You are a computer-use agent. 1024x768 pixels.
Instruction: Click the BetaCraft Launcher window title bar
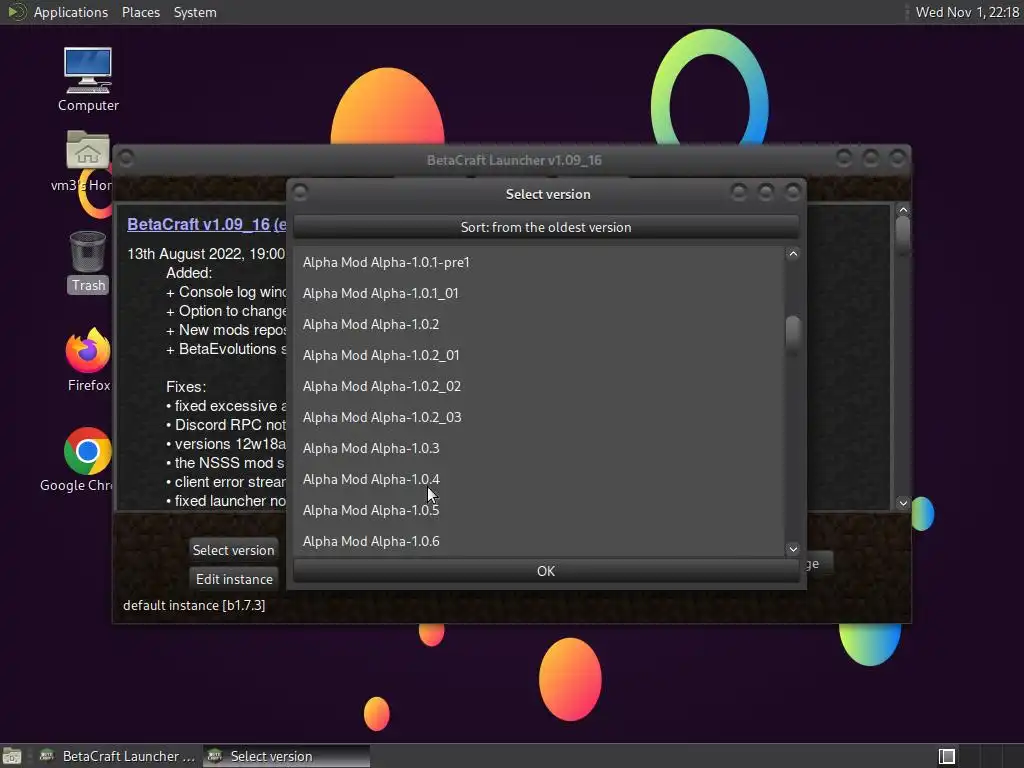click(513, 160)
